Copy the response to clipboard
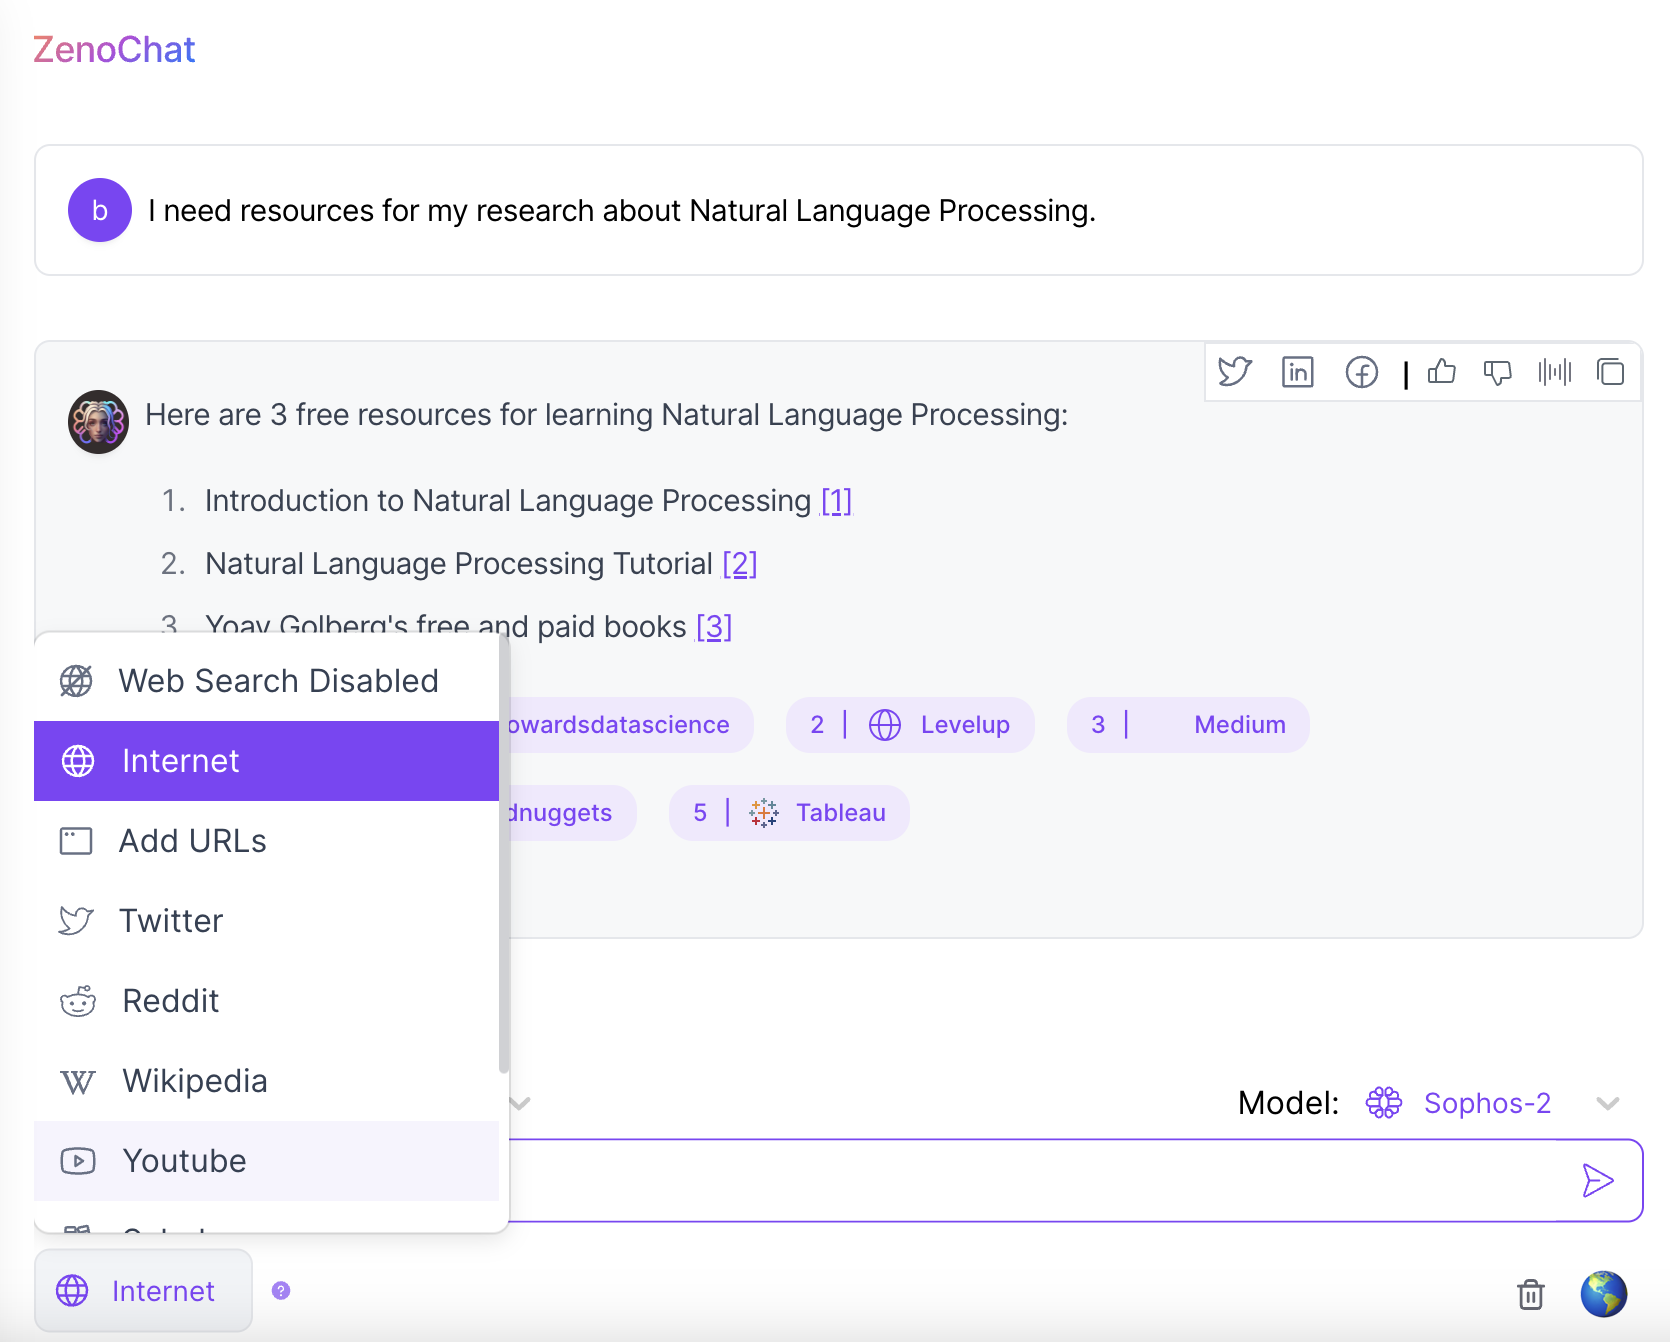This screenshot has height=1342, width=1670. click(1611, 372)
